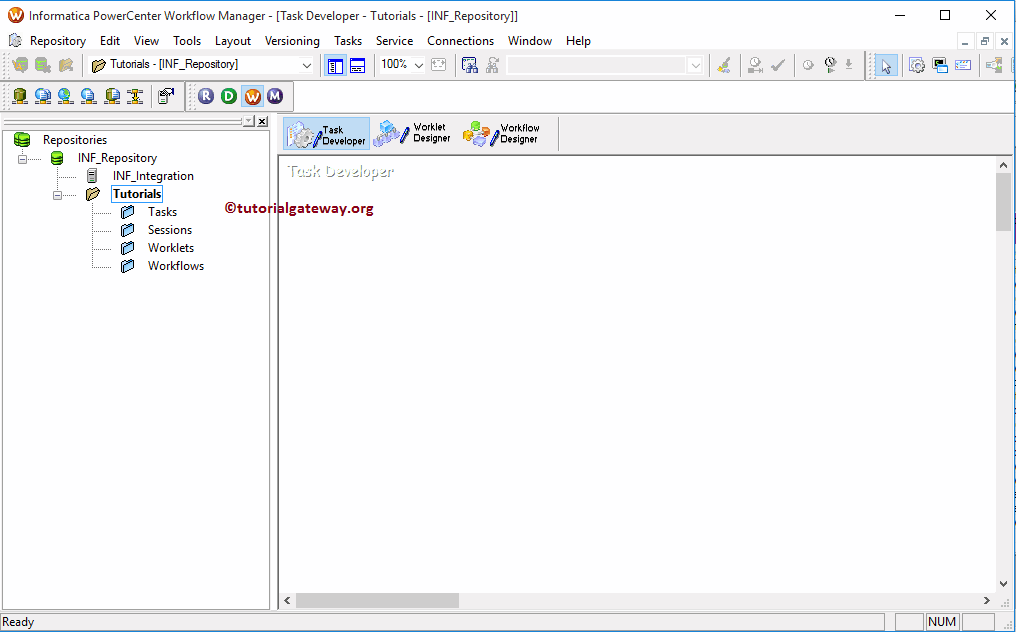
Task: Toggle the Output window view button
Action: pos(357,65)
